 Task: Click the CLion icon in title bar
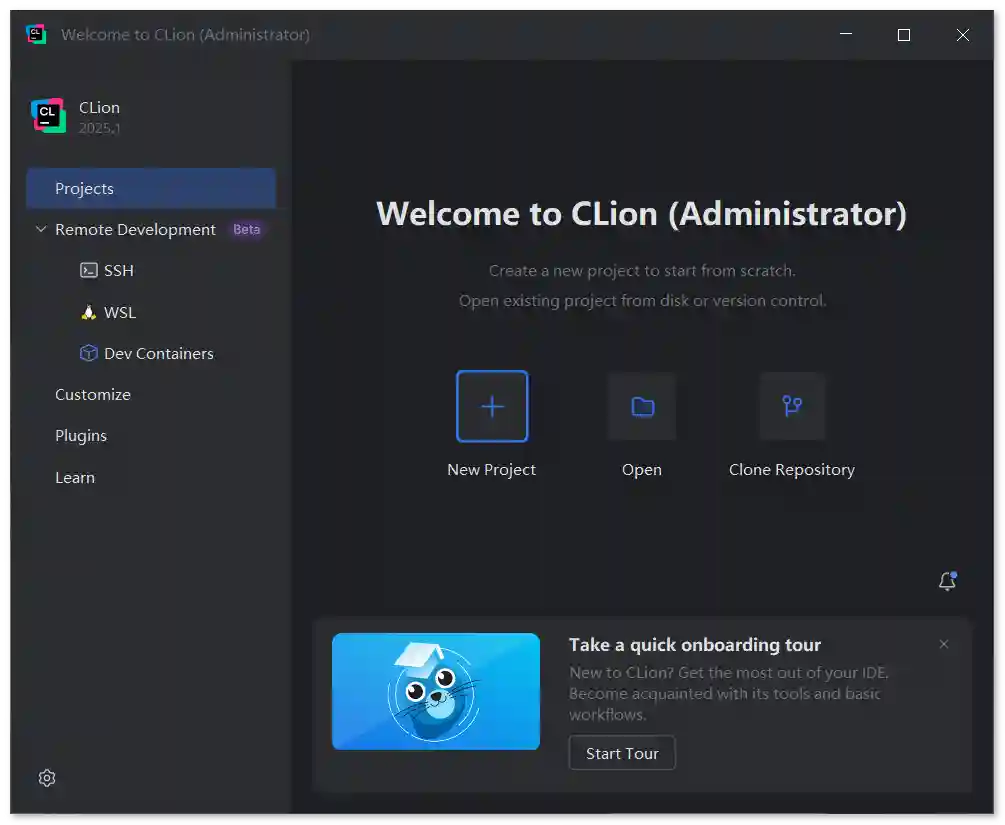click(36, 35)
